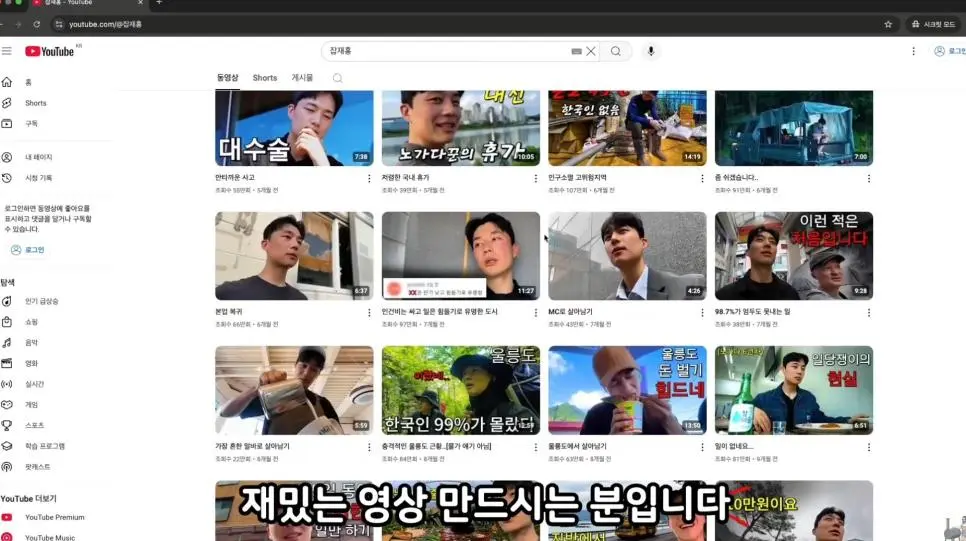The image size is (966, 541).
Task: Start voice search with microphone icon
Action: click(651, 51)
